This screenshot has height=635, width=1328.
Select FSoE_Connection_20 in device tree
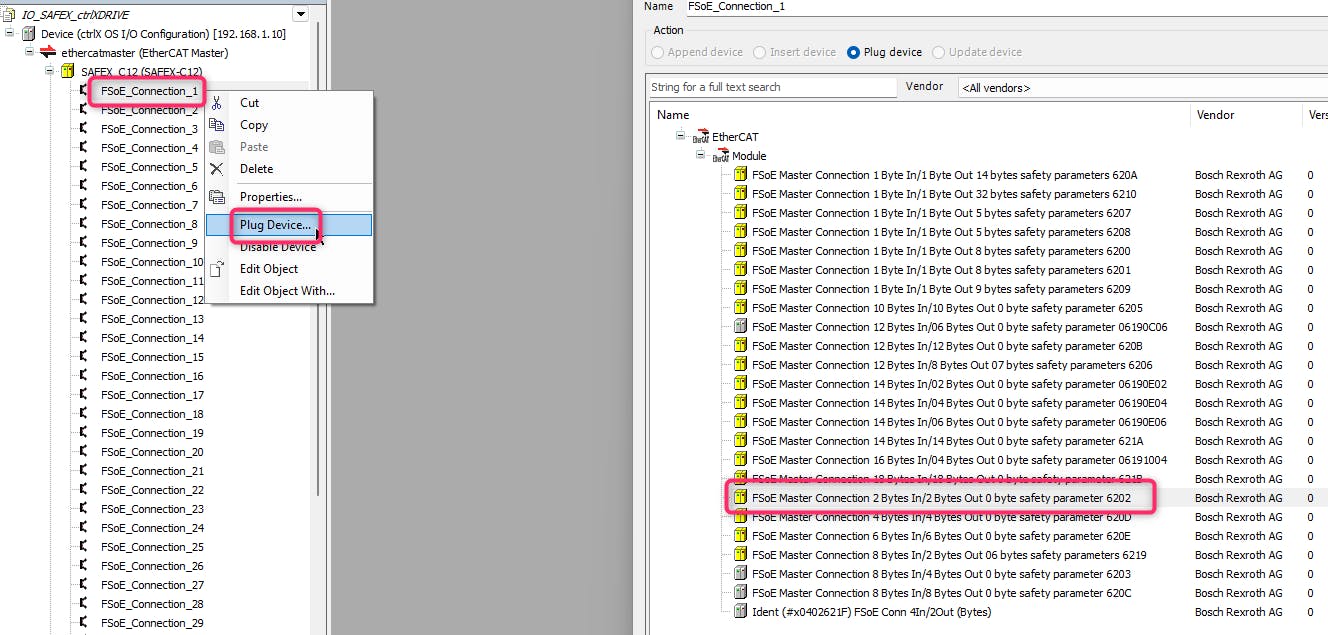pyautogui.click(x=152, y=452)
